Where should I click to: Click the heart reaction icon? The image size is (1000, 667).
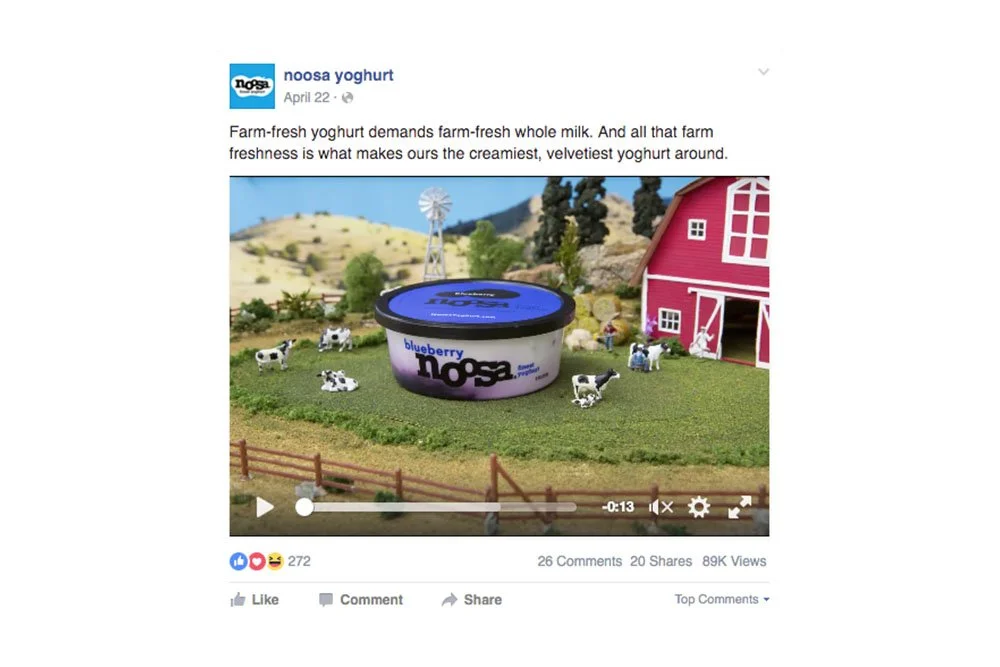[256, 561]
